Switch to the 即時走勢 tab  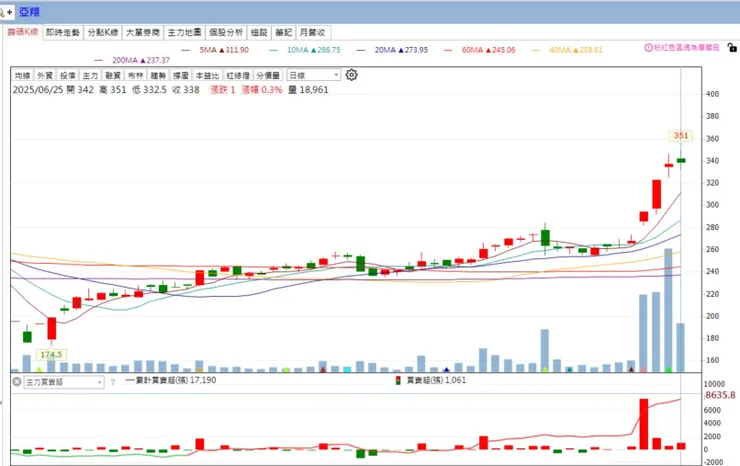tap(63, 33)
